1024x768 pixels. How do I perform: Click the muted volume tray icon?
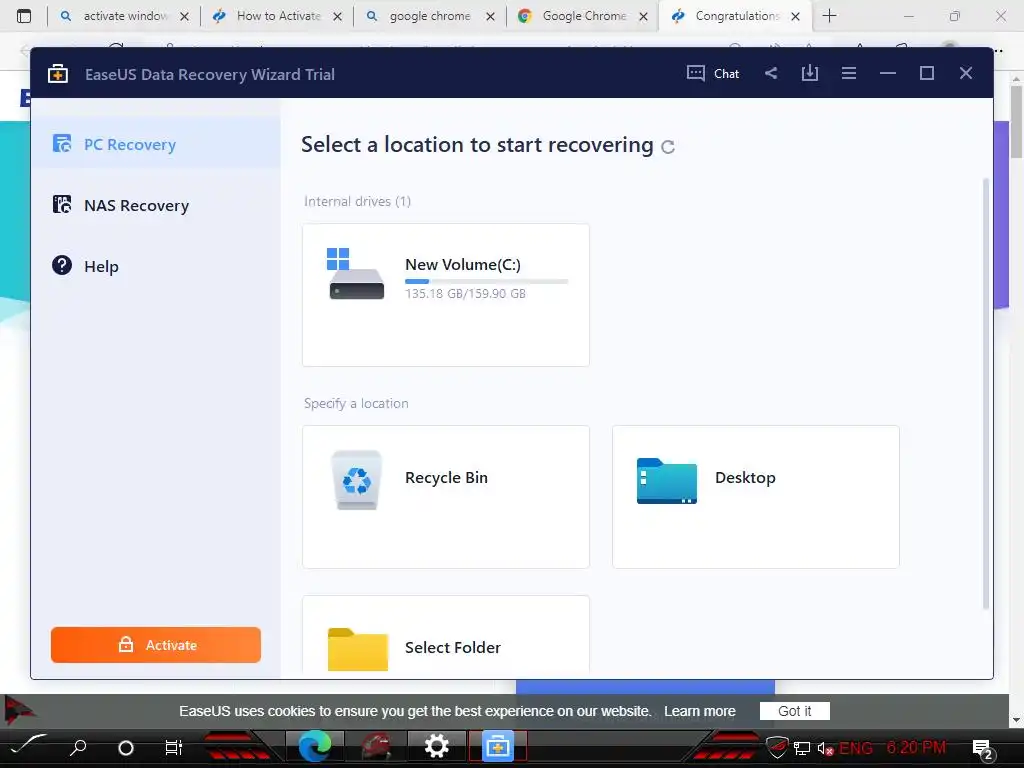tap(825, 748)
